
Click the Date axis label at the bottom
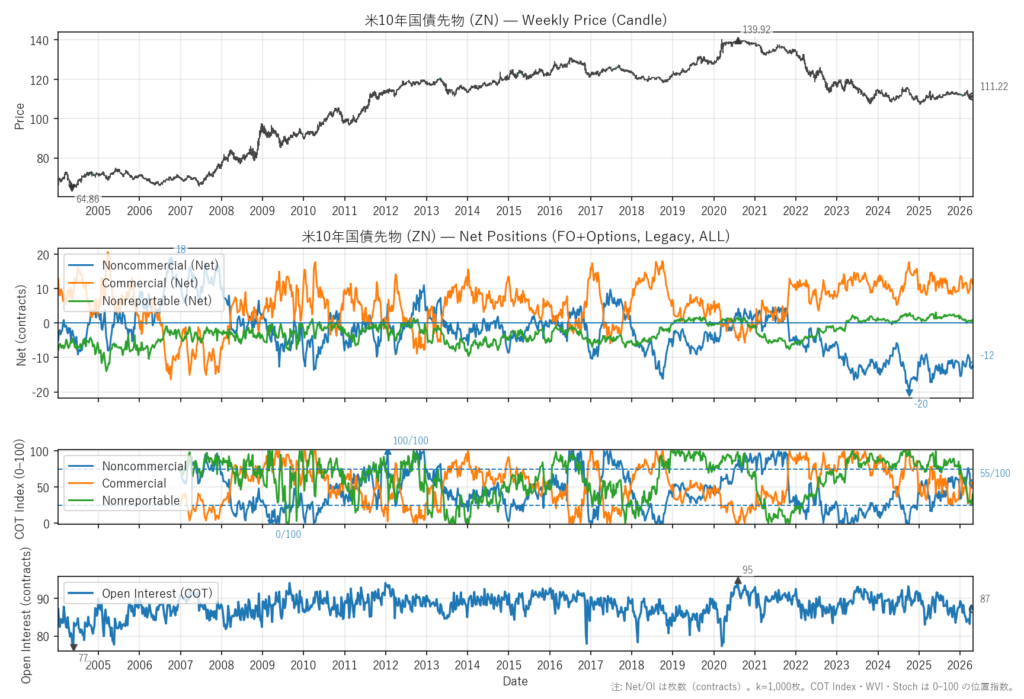[515, 681]
